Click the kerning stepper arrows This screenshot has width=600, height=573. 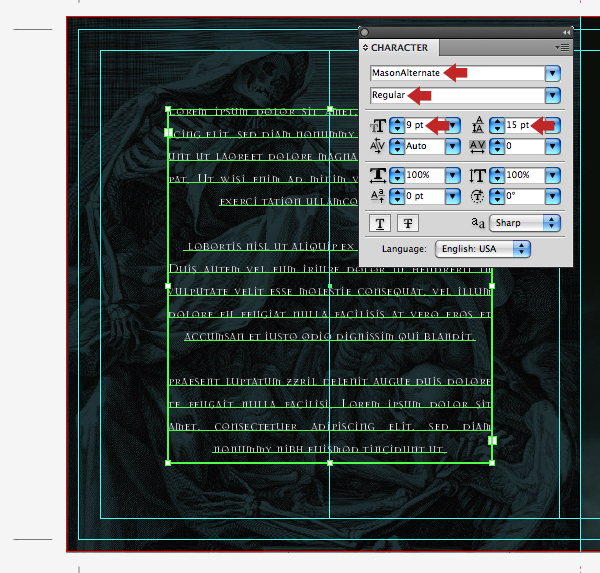pyautogui.click(x=397, y=146)
